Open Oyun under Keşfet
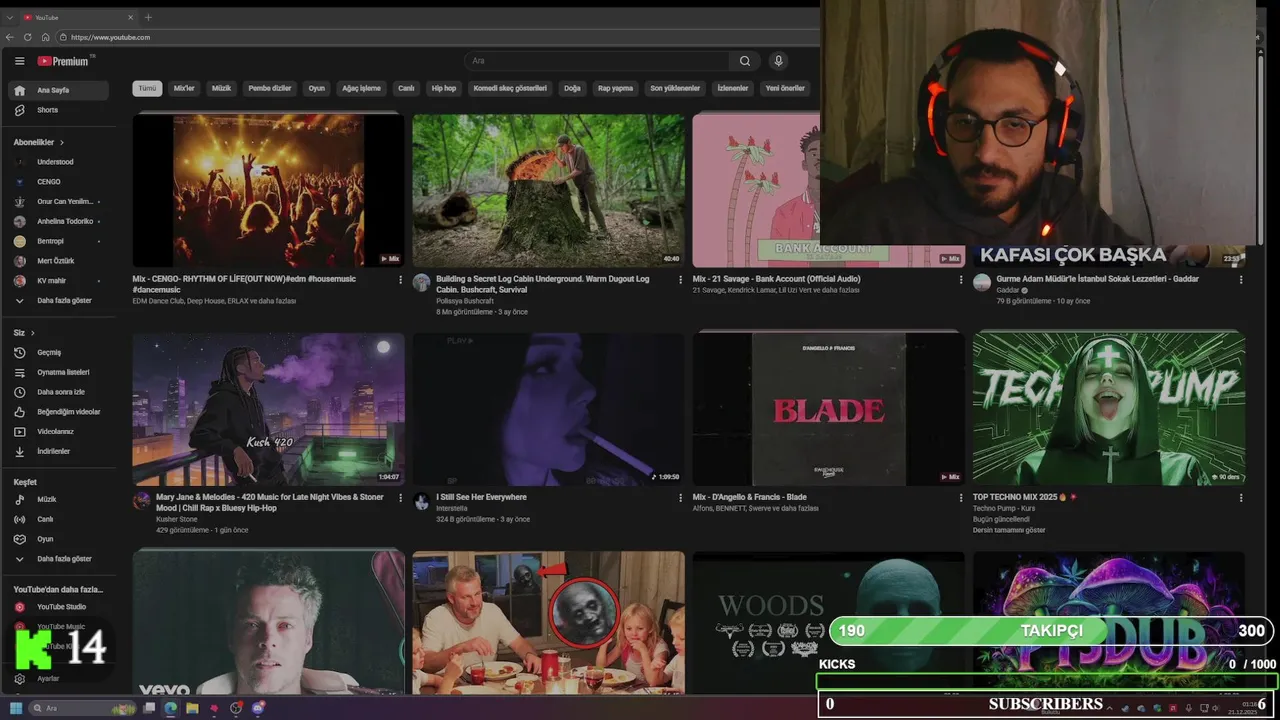1280x720 pixels. pos(58,539)
